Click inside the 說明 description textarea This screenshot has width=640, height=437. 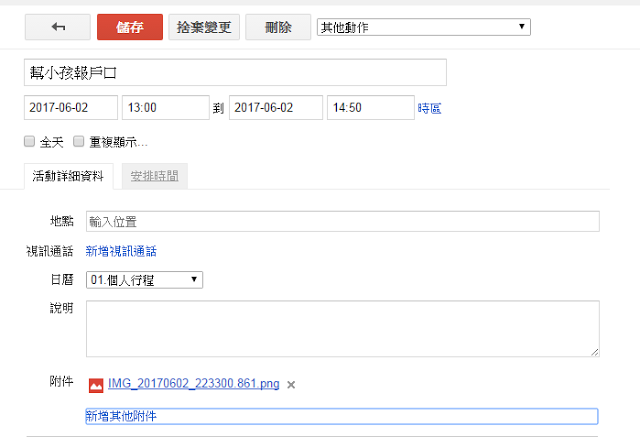click(343, 329)
